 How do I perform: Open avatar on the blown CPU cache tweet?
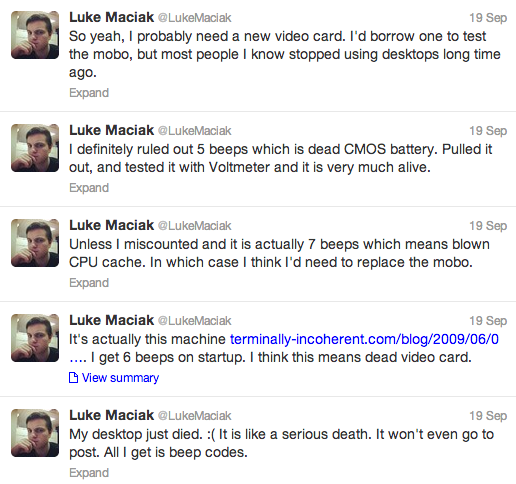coord(35,243)
